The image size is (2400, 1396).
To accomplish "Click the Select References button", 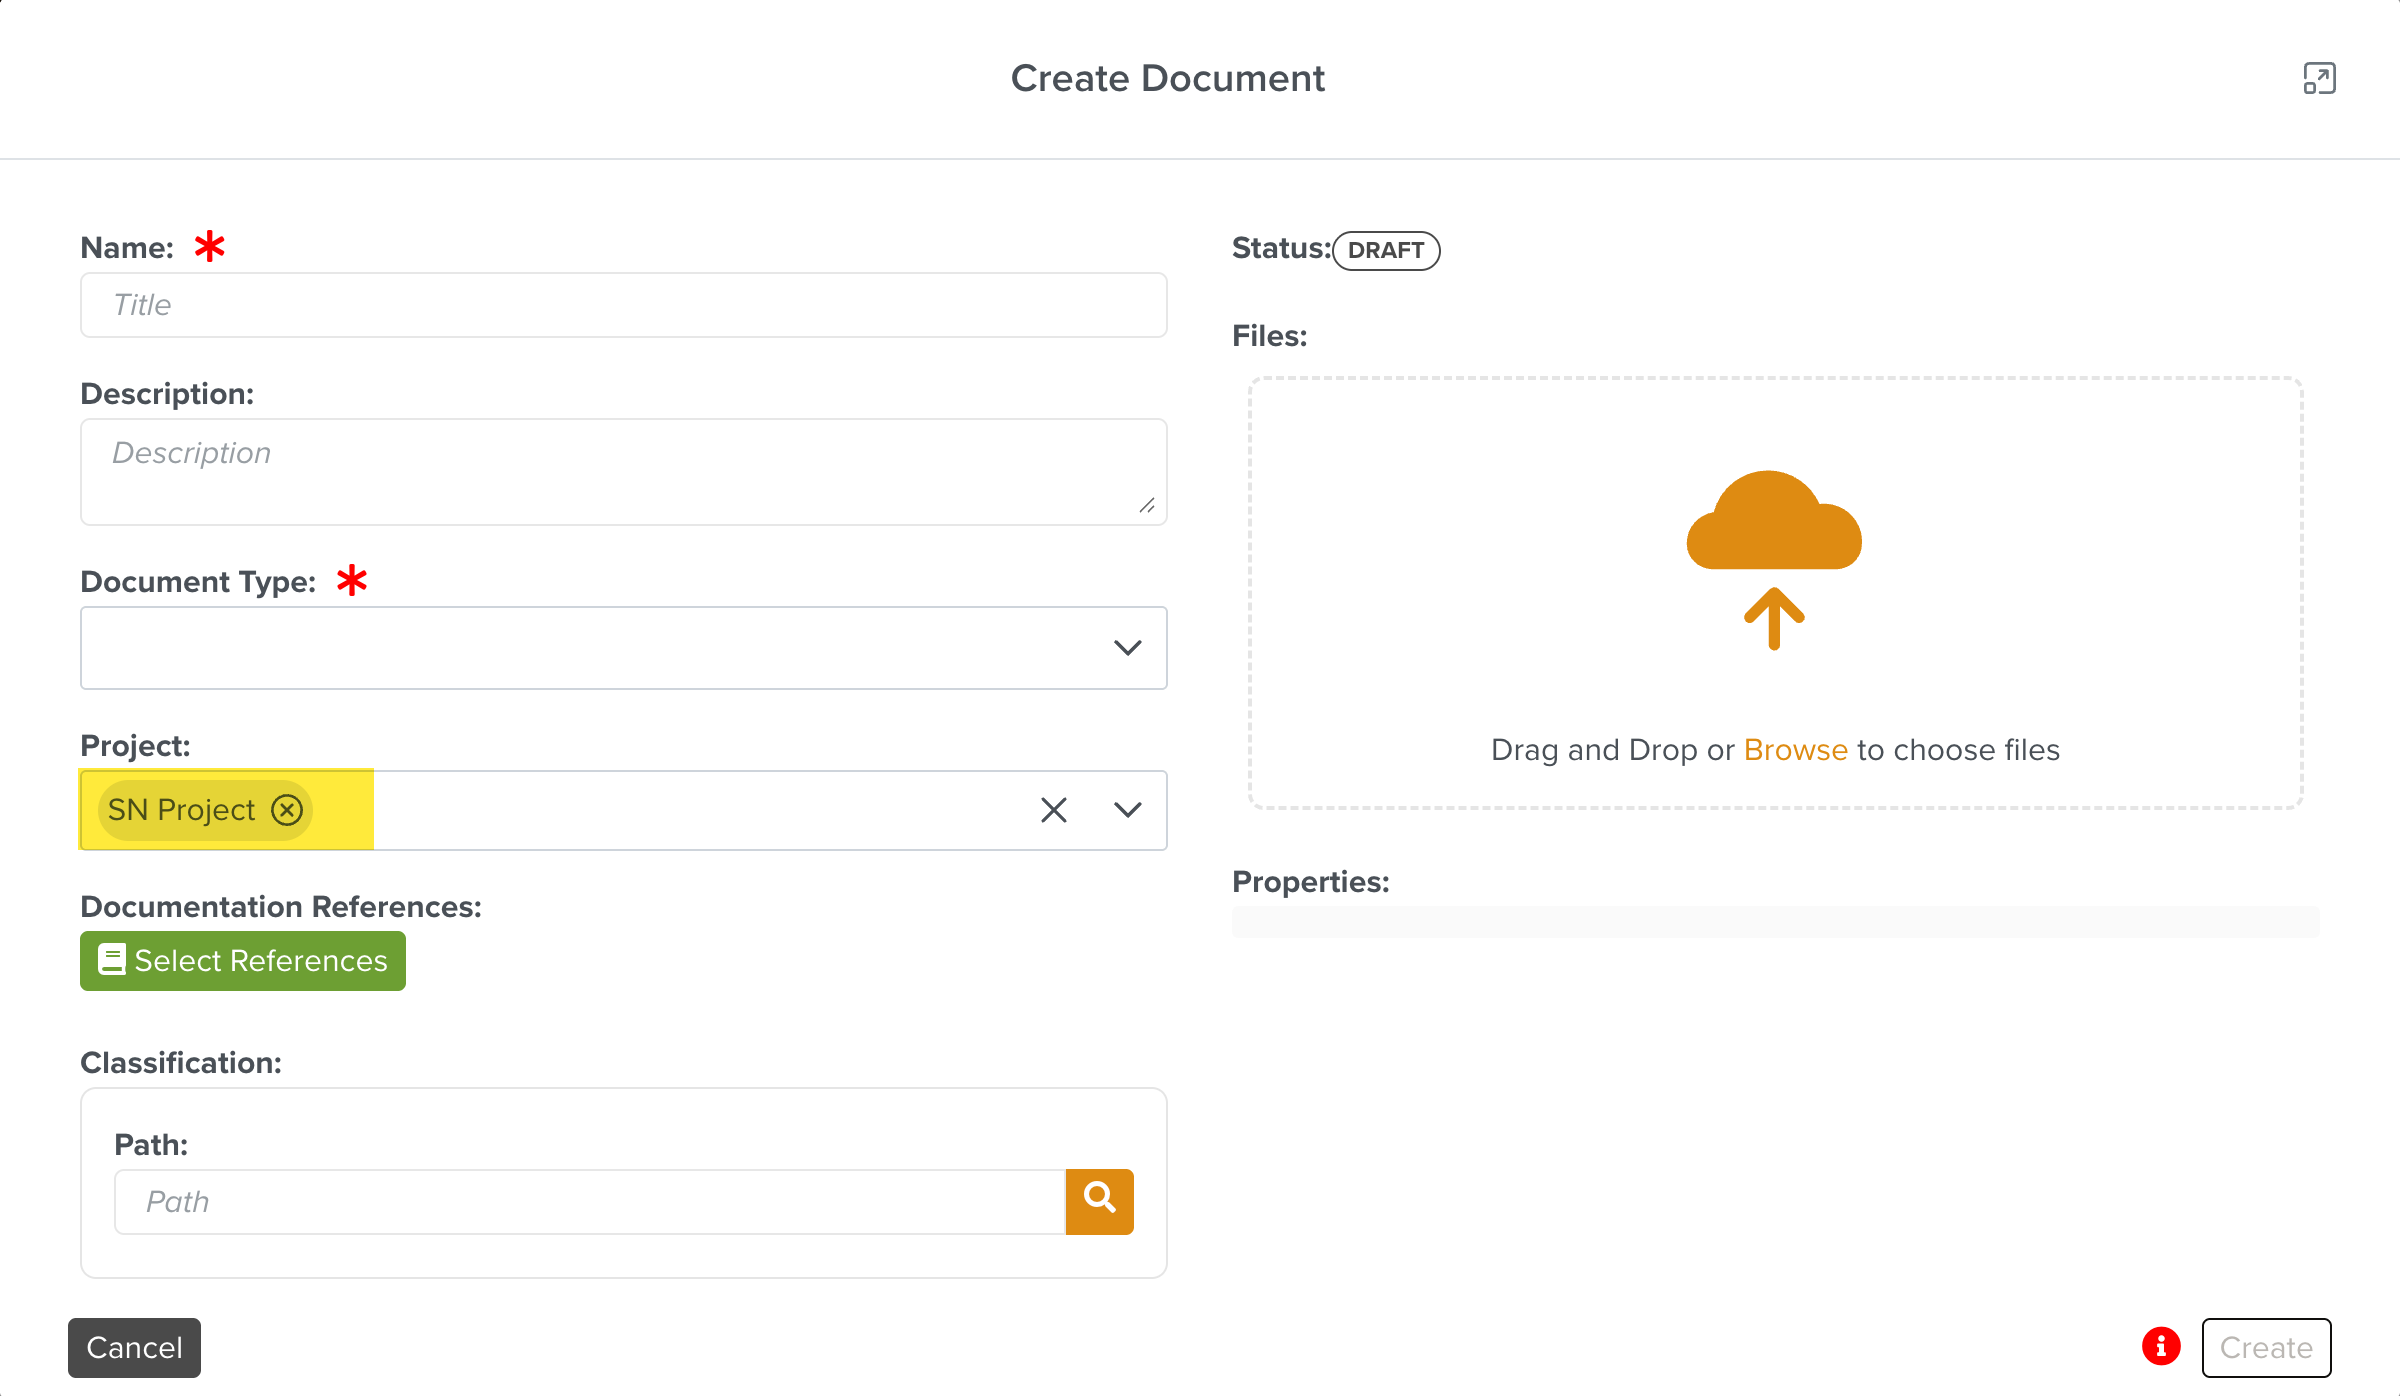I will point(260,961).
